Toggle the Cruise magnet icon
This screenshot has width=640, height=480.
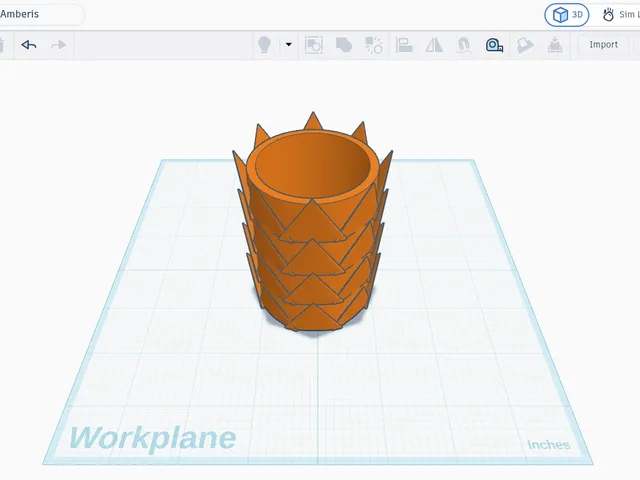pos(464,45)
